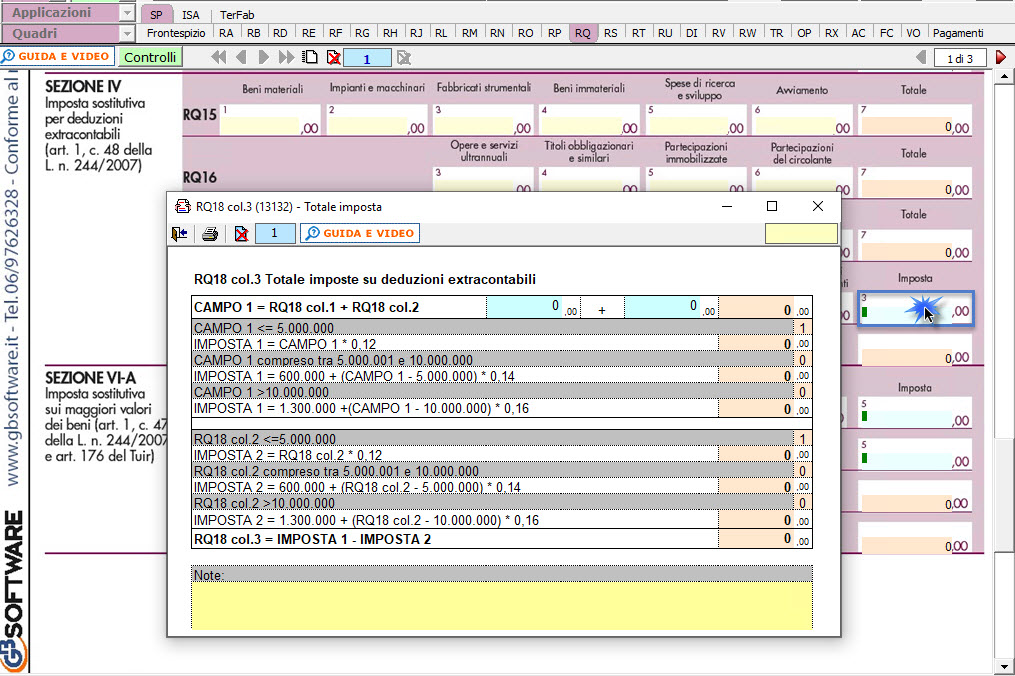This screenshot has height=676, width=1015.
Task: Click RQ15 Beni immateriali field
Action: (x=590, y=120)
